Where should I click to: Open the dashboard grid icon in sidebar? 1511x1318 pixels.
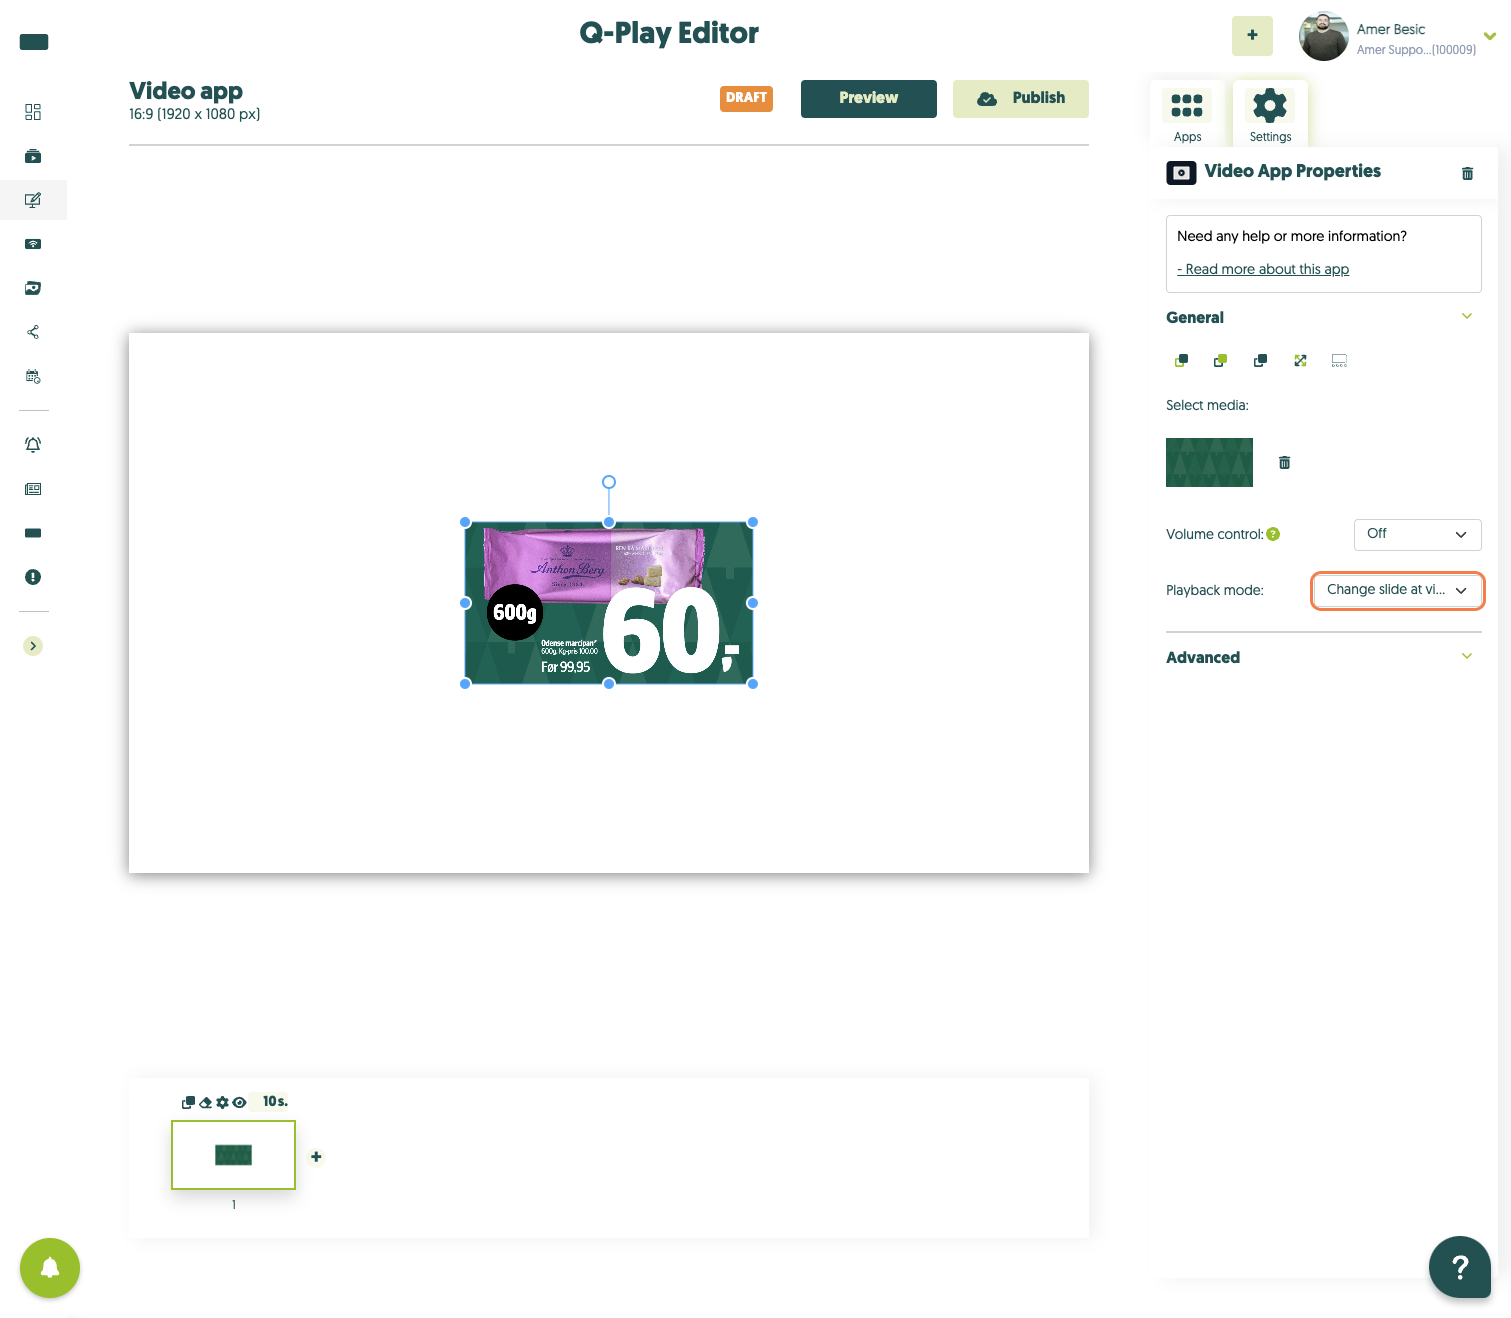click(x=33, y=112)
